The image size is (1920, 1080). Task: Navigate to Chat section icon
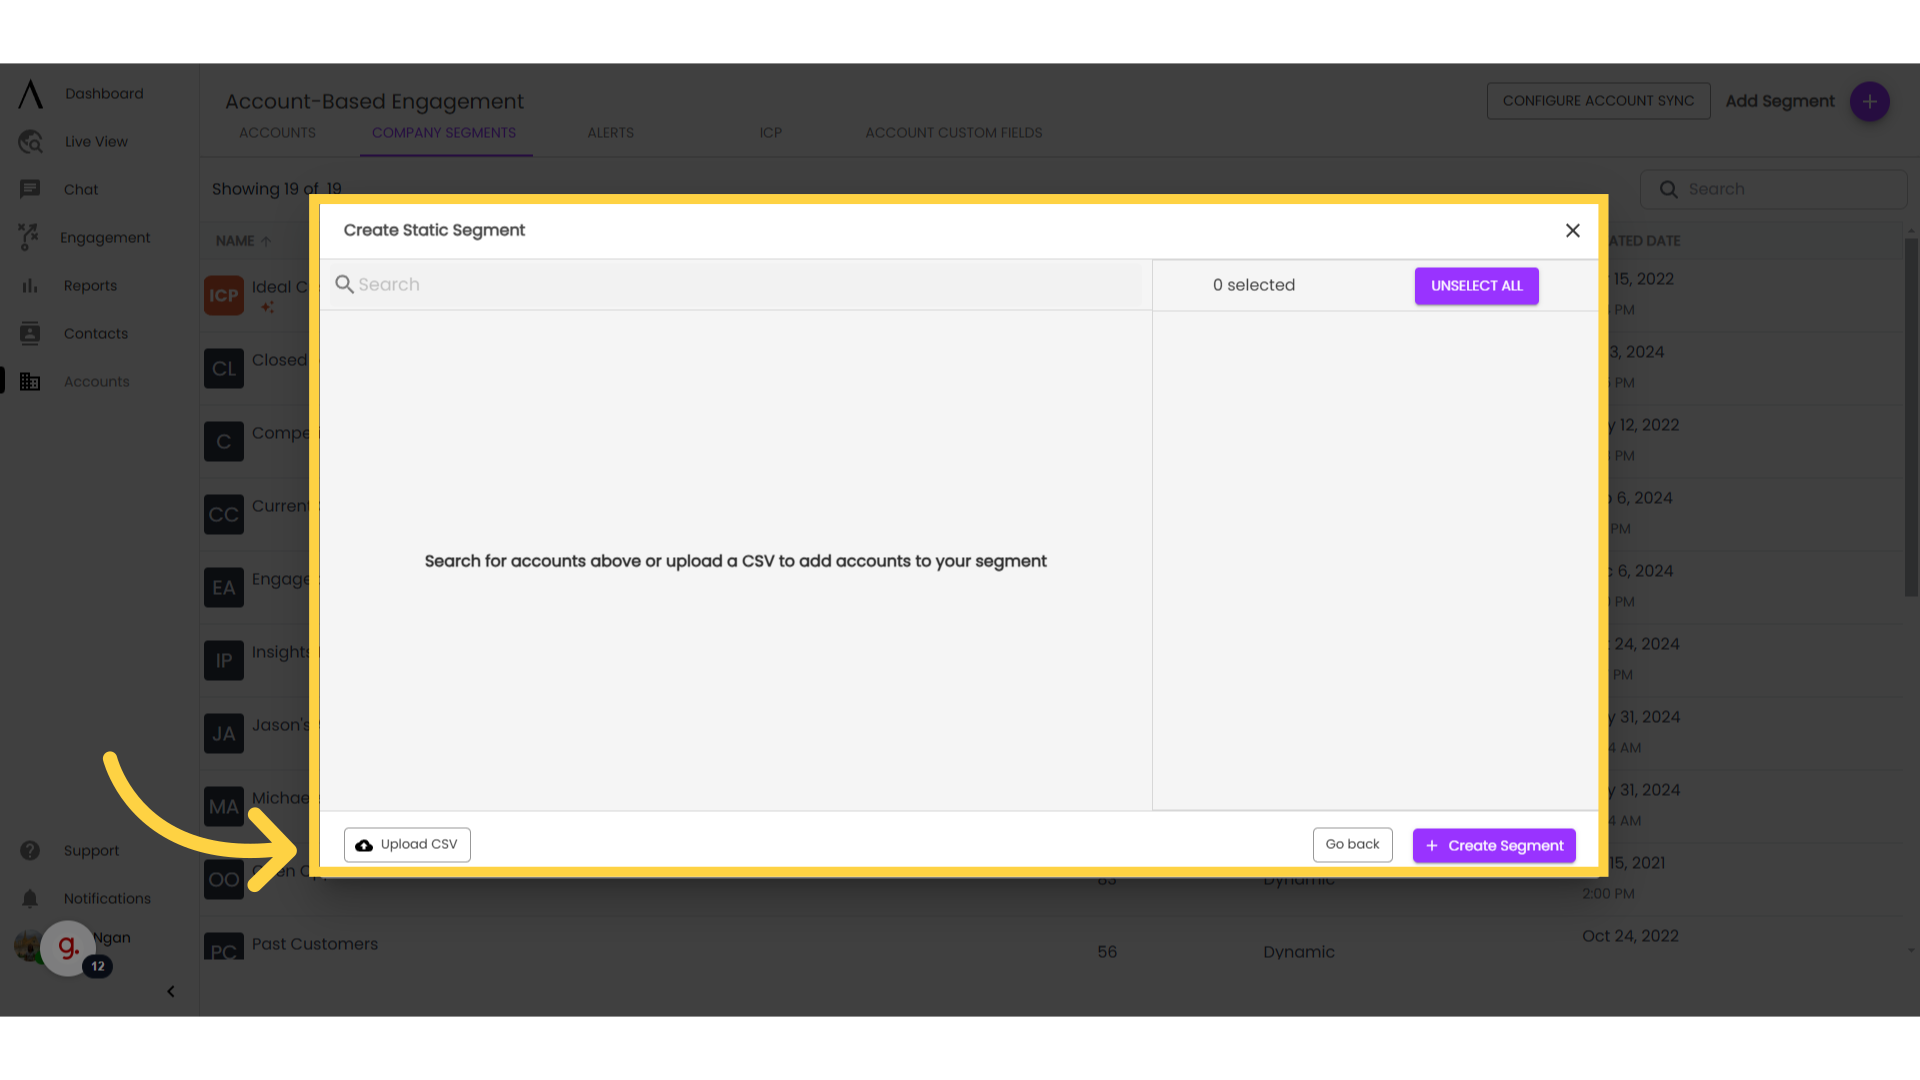29,189
